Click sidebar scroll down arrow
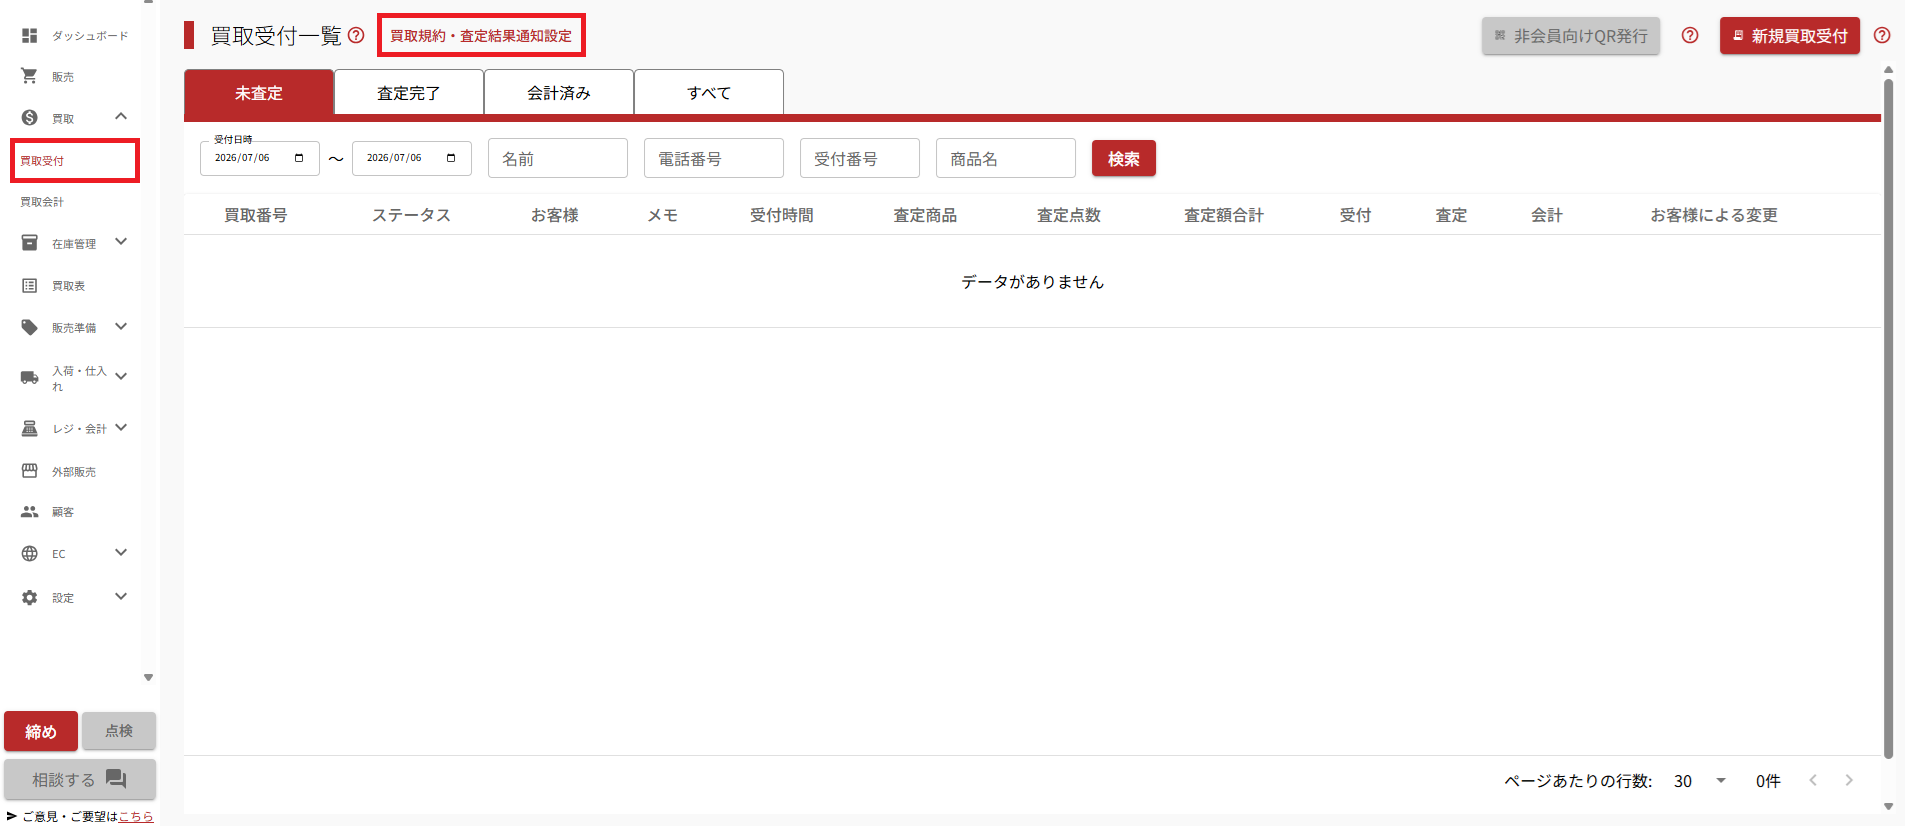Image resolution: width=1905 pixels, height=826 pixels. coord(148,677)
